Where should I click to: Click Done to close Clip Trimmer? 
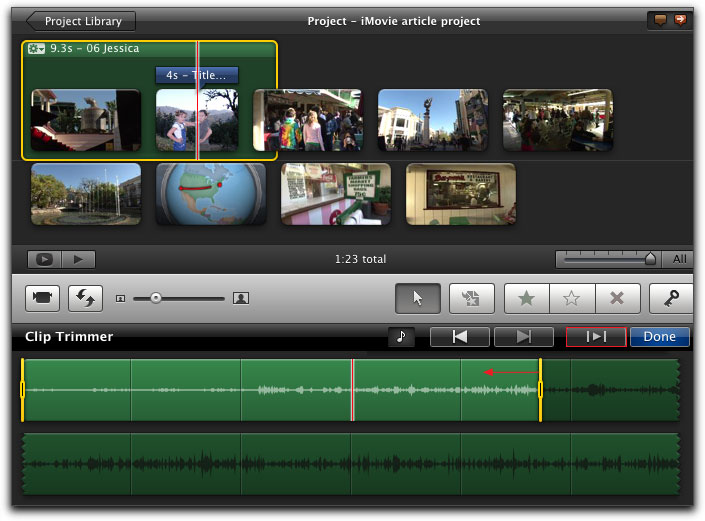(659, 337)
